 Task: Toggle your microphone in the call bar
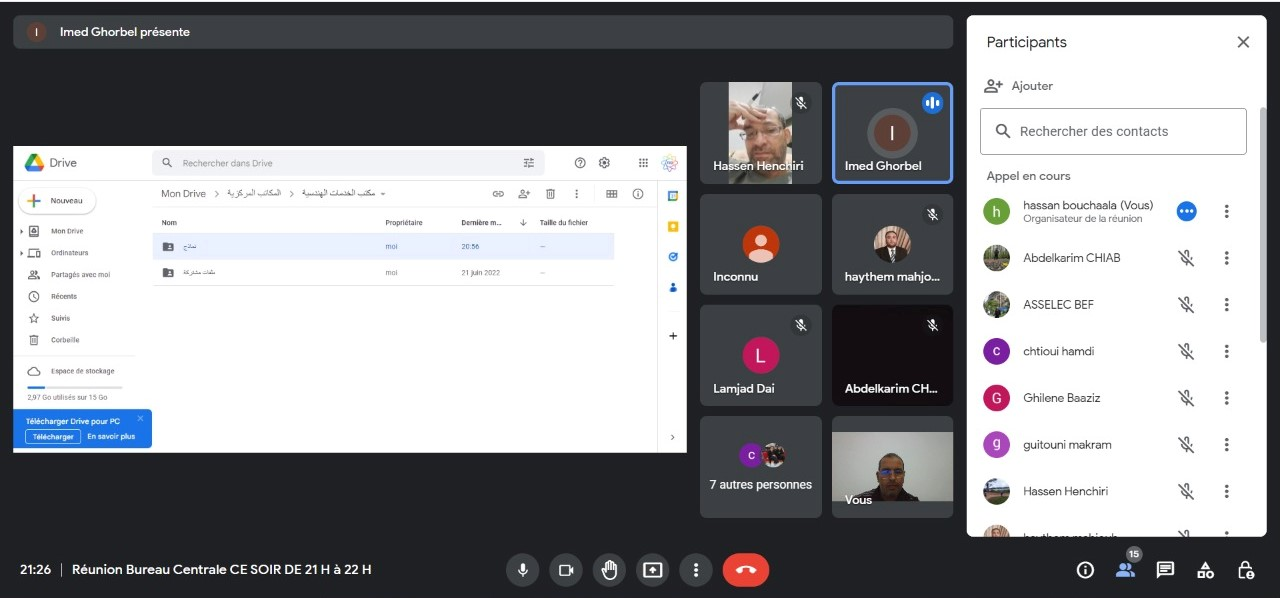(x=521, y=570)
